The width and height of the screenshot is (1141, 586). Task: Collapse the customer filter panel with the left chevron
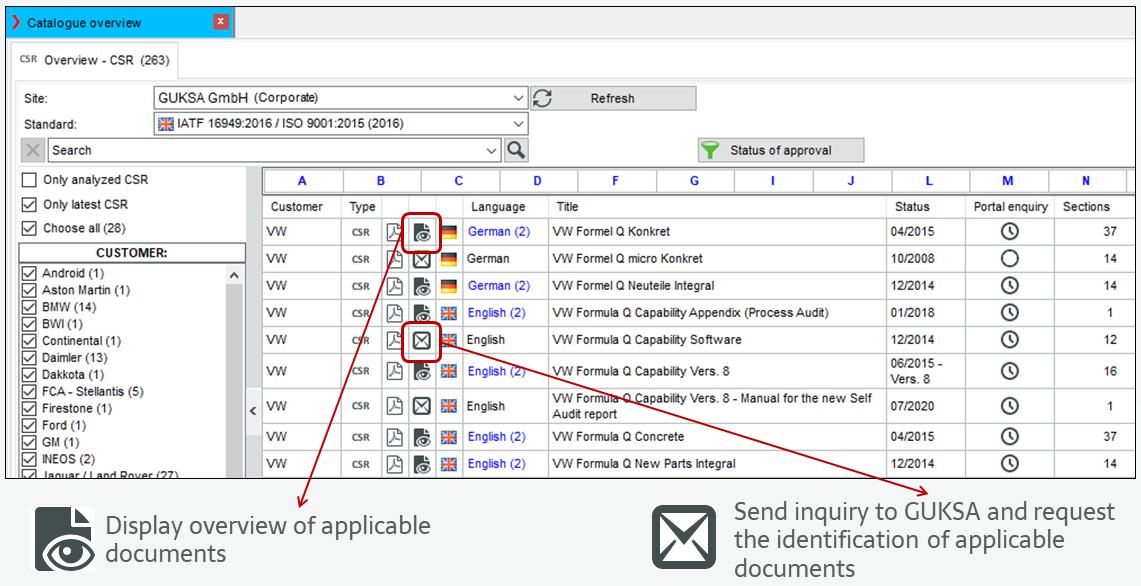(x=253, y=411)
